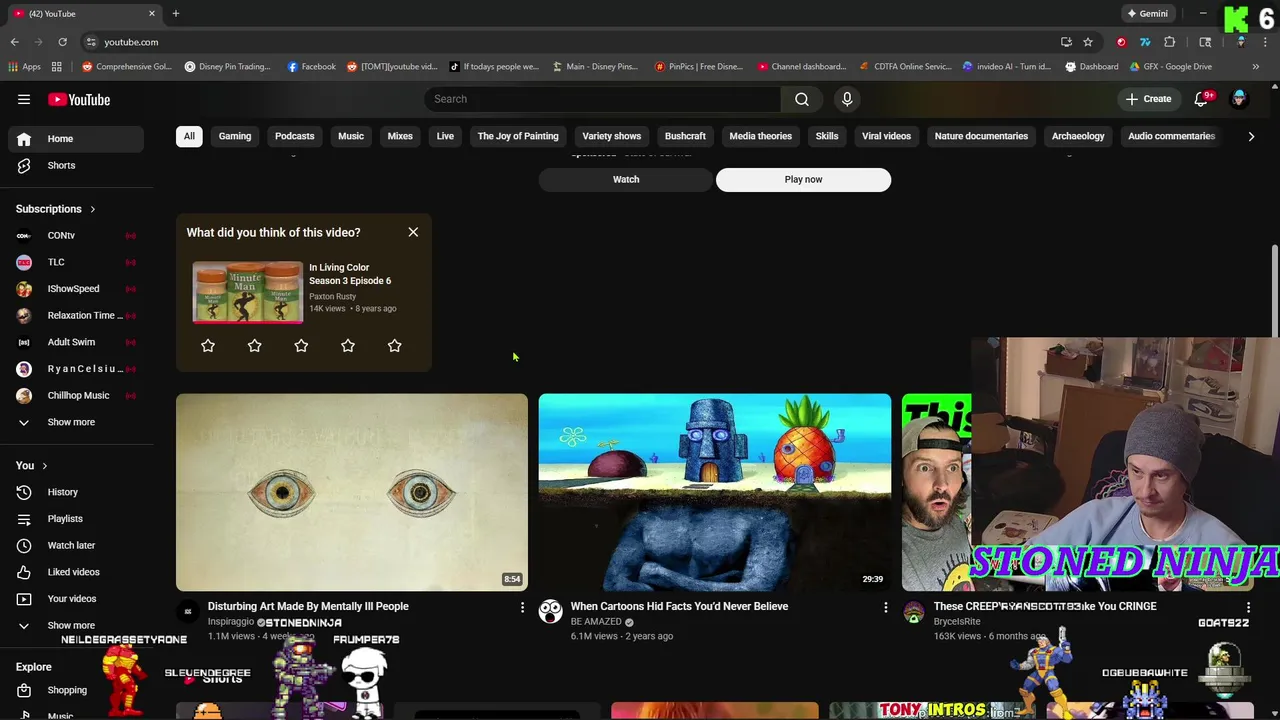Open the Subscriptions header chevron
This screenshot has height=720, width=1280.
(x=92, y=209)
